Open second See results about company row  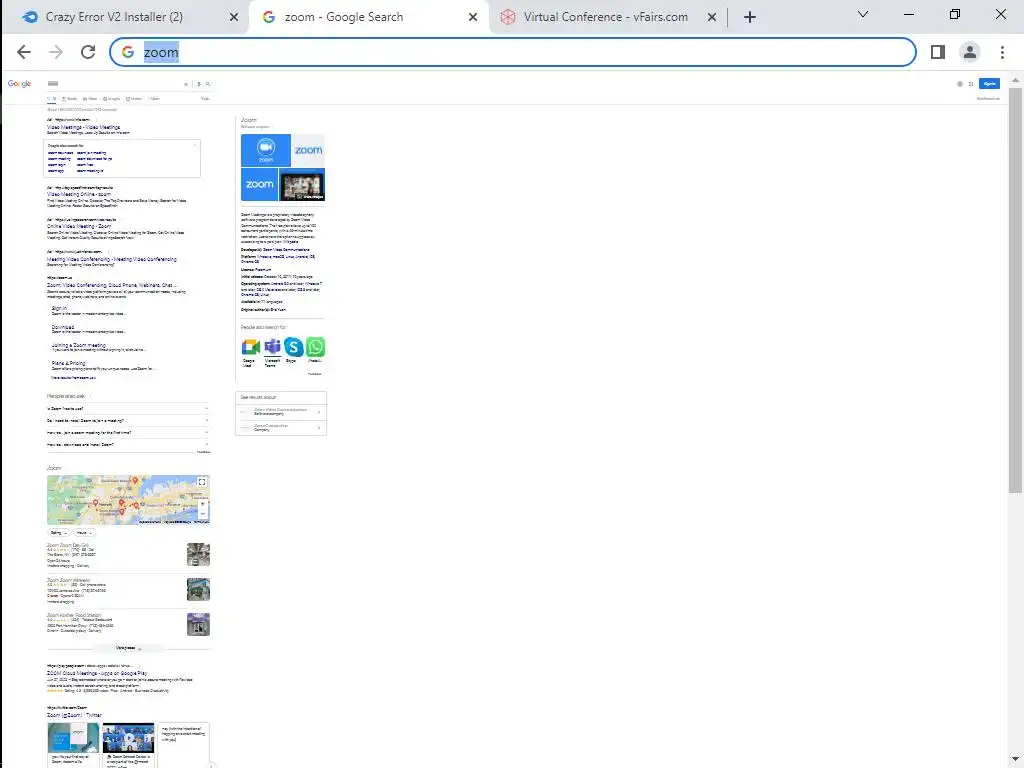pyautogui.click(x=281, y=427)
